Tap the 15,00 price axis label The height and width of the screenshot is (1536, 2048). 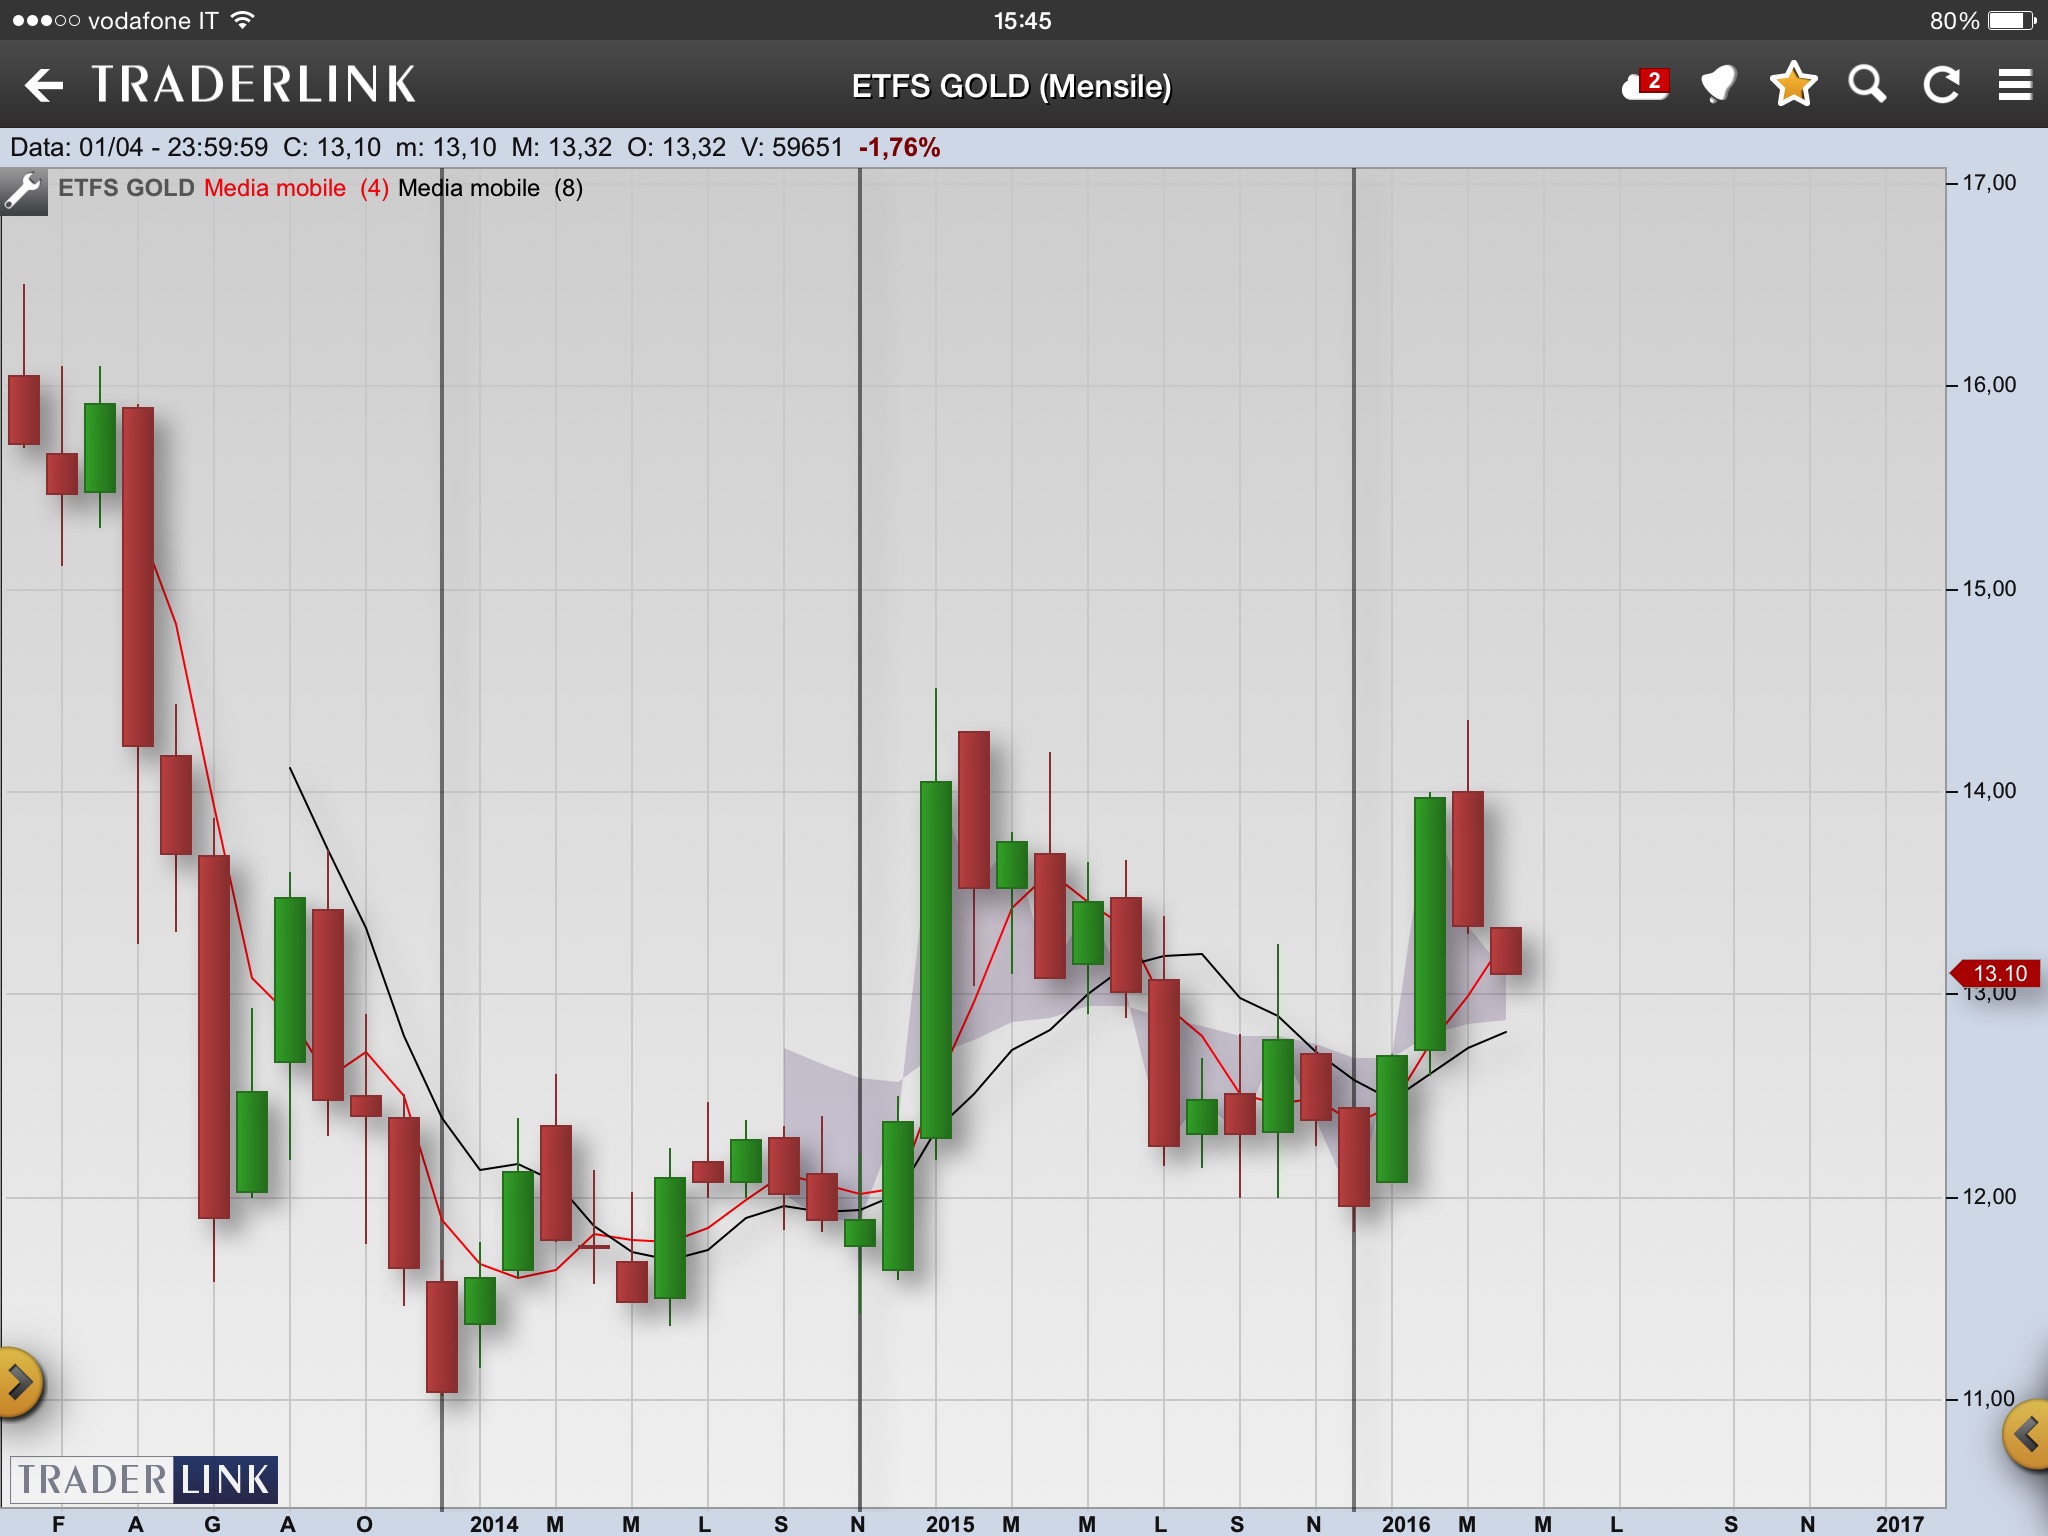coord(1989,589)
